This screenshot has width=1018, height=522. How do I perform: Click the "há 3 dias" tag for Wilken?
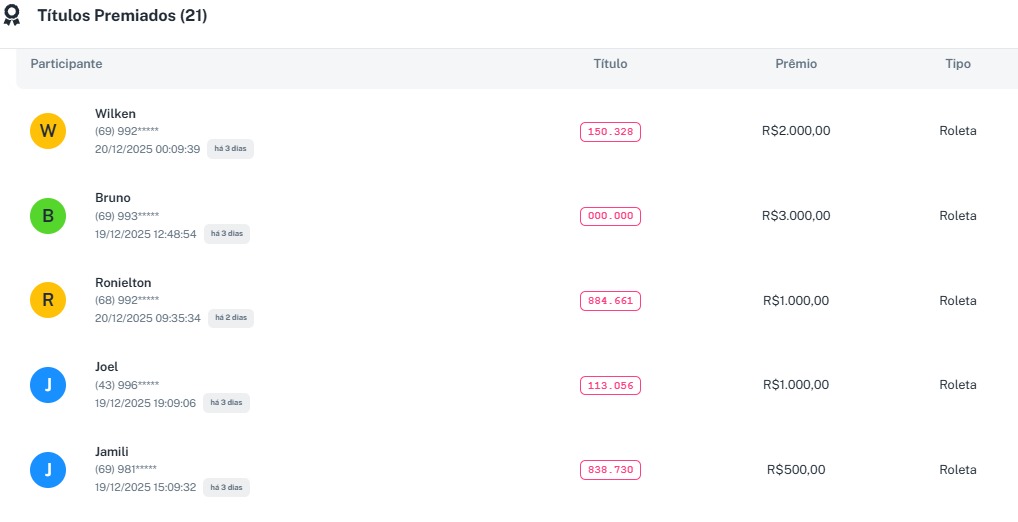pos(231,149)
